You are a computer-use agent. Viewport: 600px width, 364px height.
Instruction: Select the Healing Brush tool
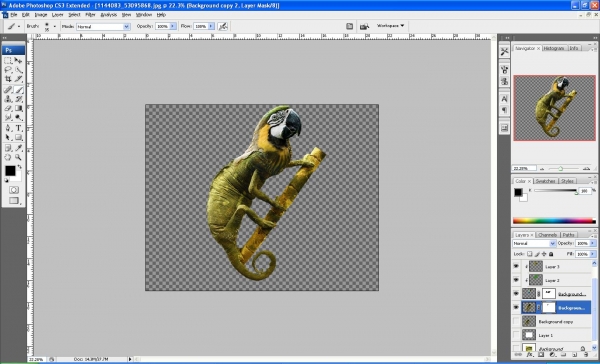pyautogui.click(x=8, y=90)
